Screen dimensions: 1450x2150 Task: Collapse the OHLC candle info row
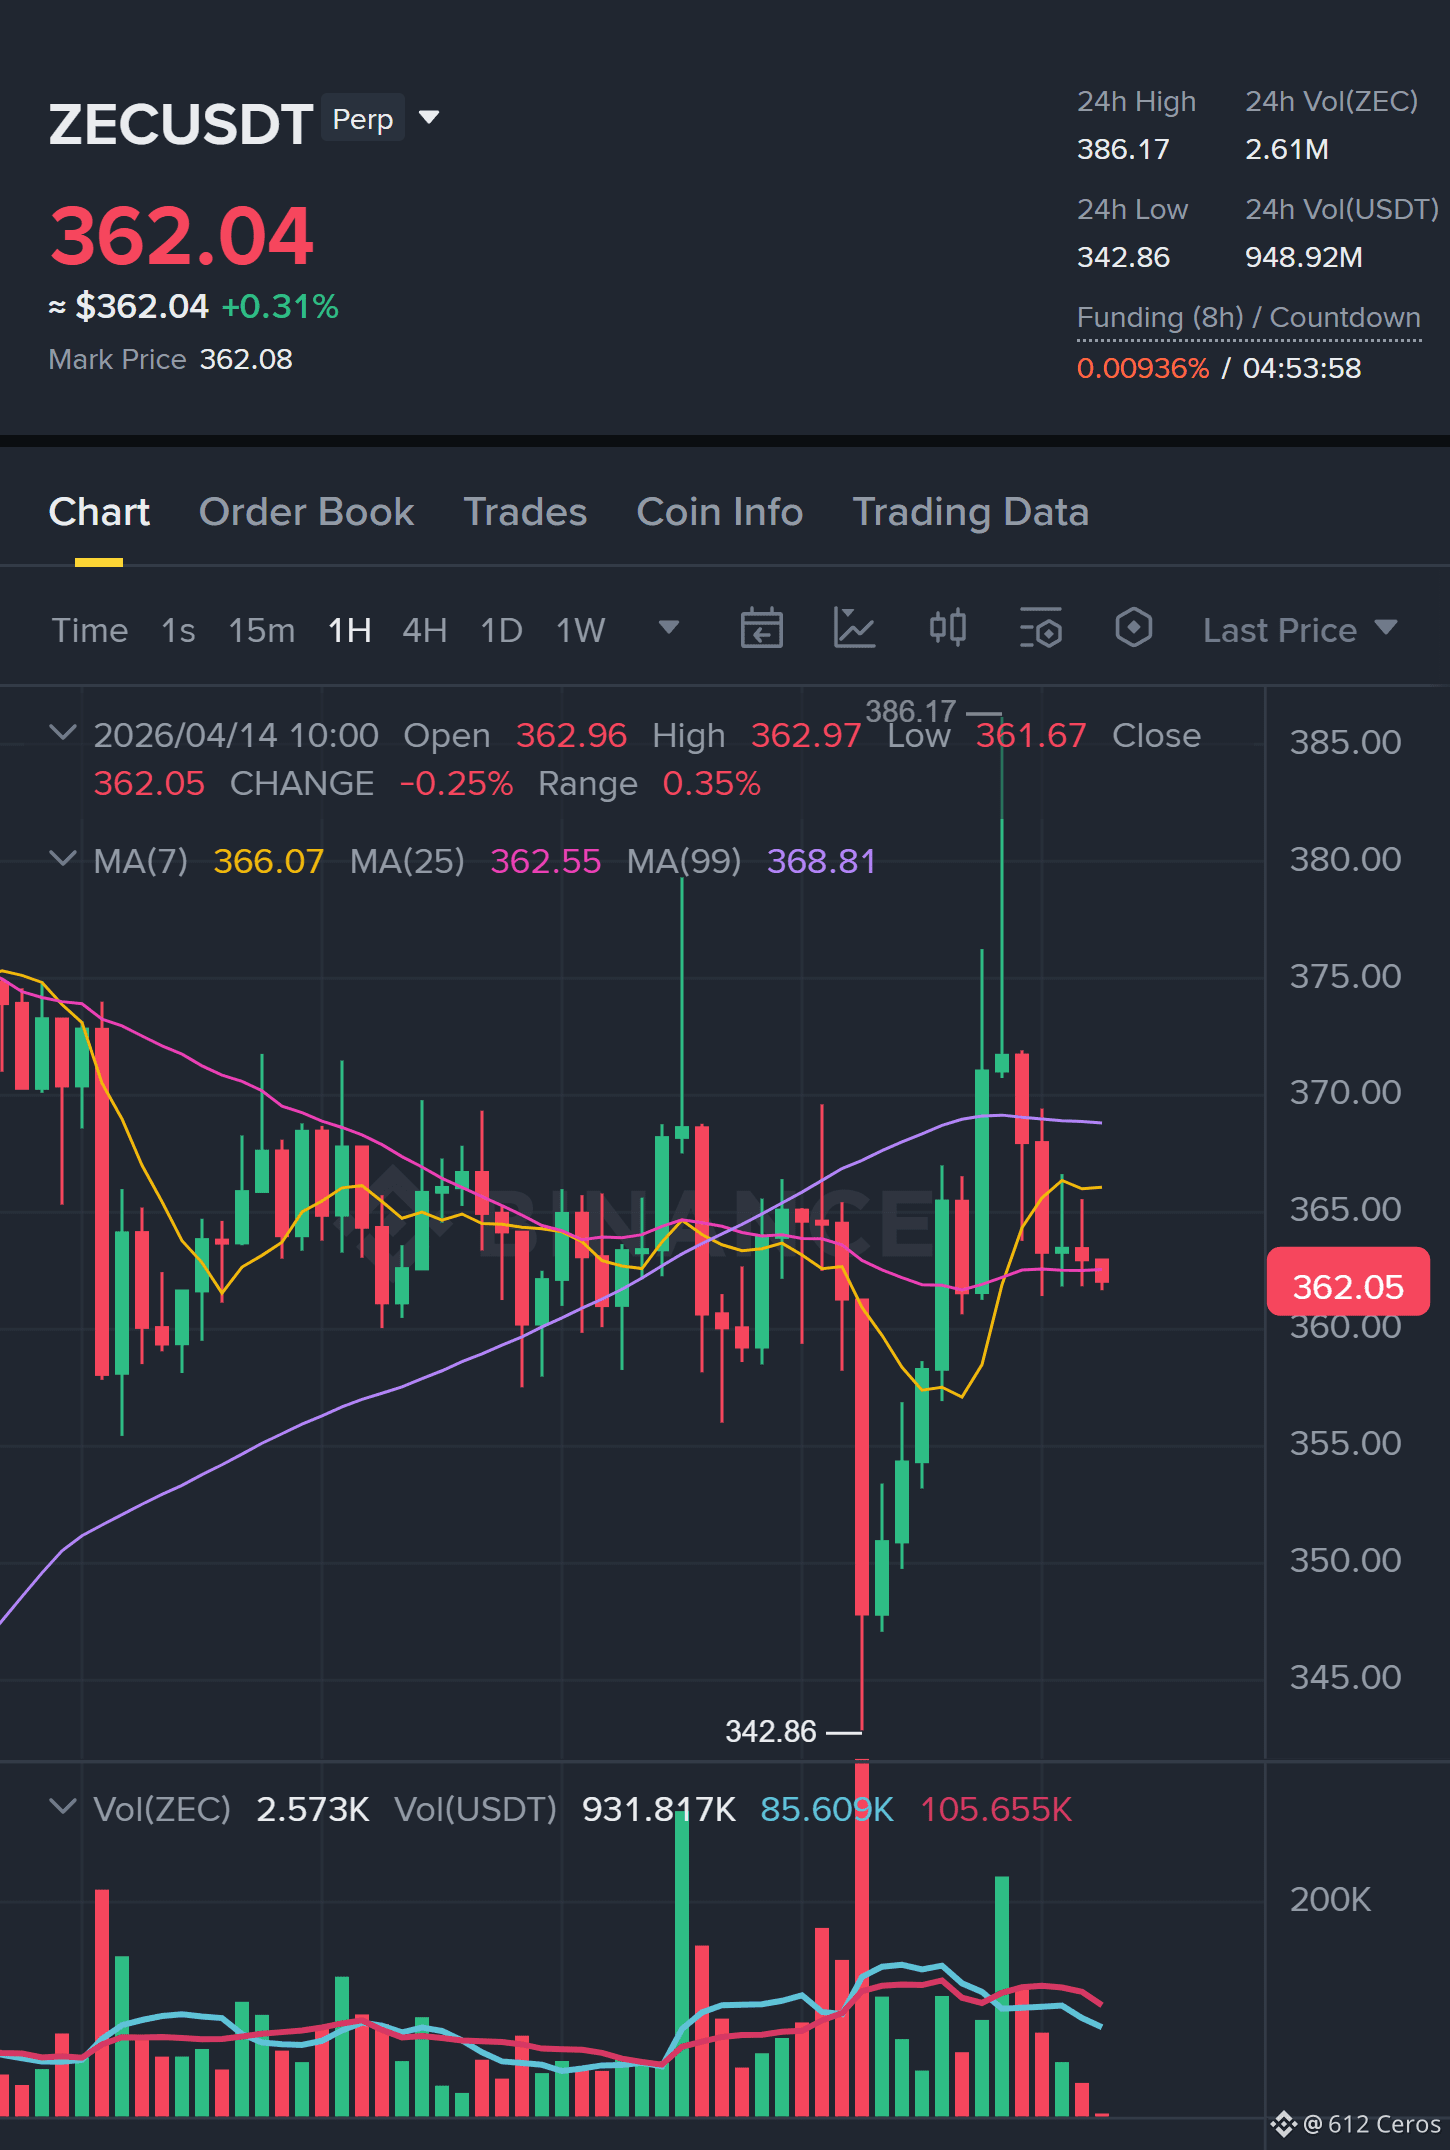point(62,733)
